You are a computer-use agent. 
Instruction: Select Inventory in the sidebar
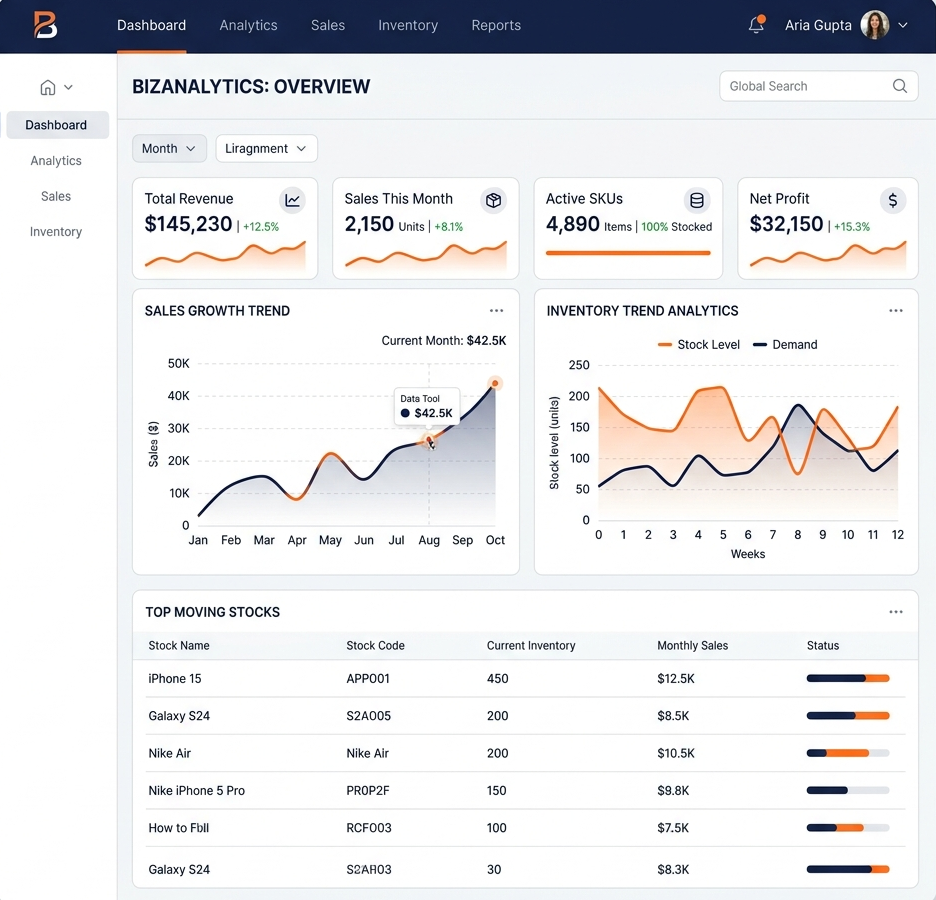point(56,232)
